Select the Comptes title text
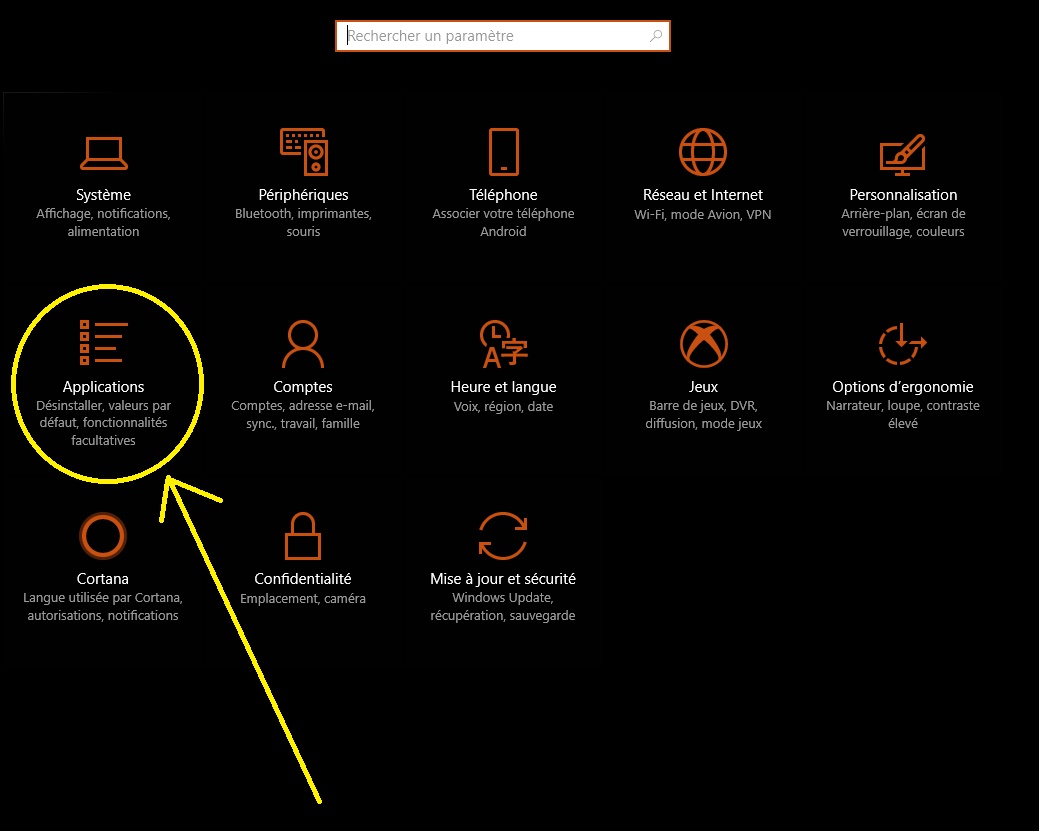 pos(303,387)
